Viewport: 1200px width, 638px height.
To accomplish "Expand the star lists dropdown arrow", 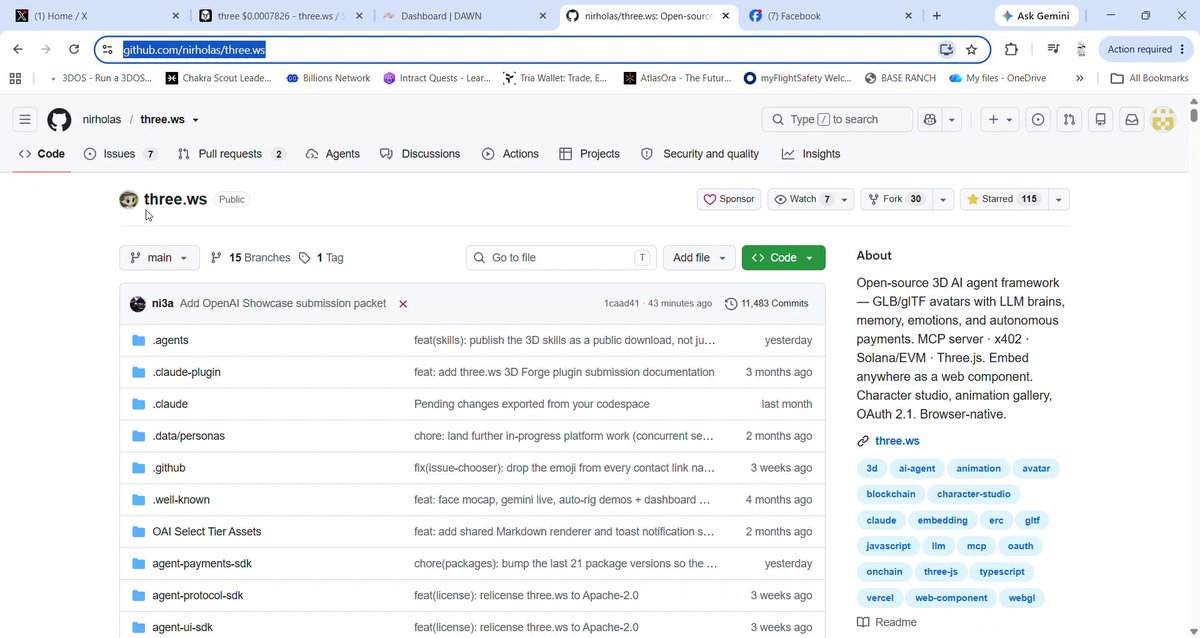I will point(1058,199).
